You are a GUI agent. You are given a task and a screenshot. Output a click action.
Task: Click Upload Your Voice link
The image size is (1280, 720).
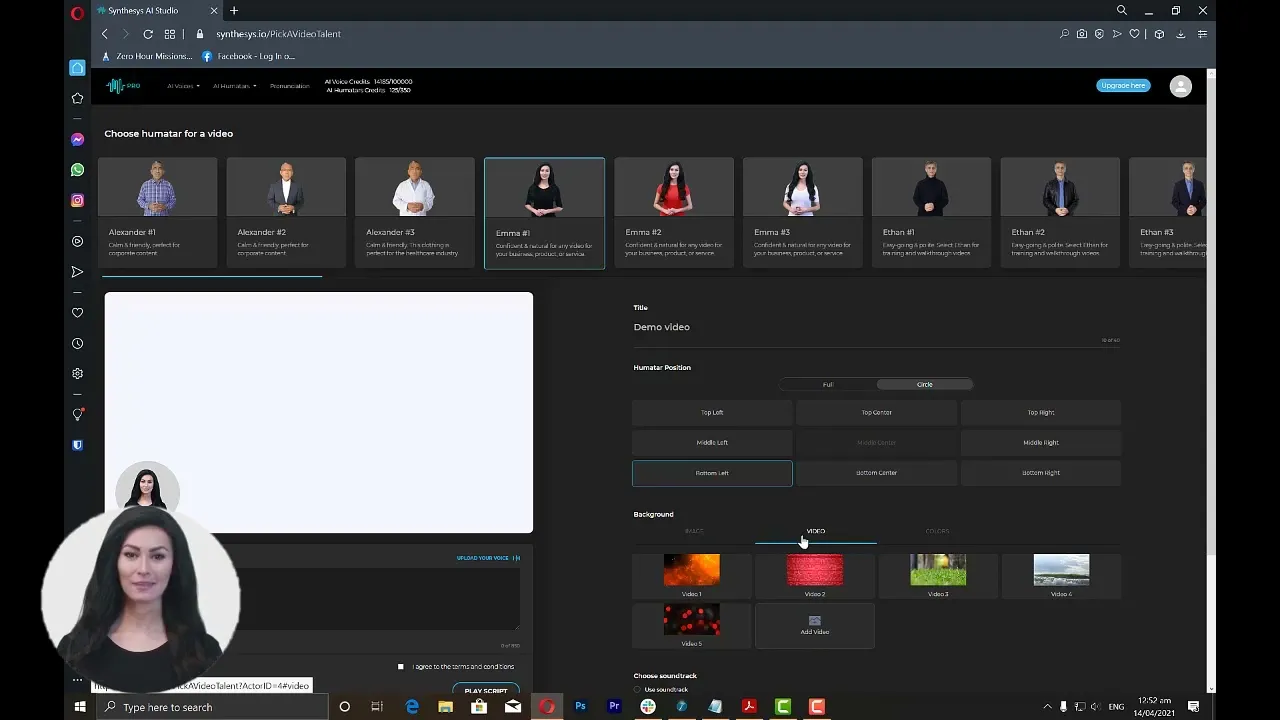(x=488, y=558)
